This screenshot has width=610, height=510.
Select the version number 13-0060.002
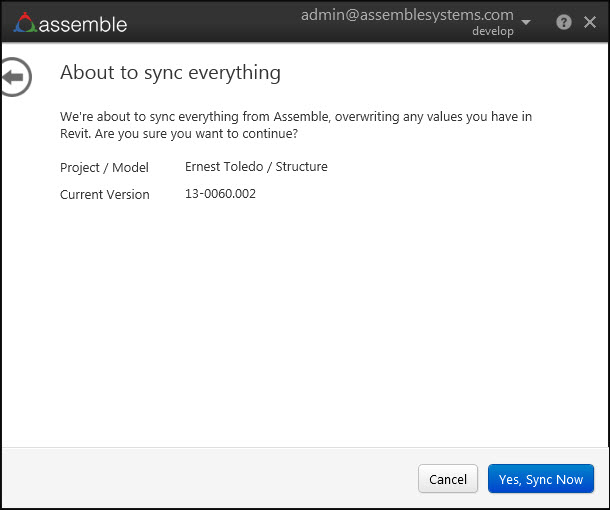point(220,194)
